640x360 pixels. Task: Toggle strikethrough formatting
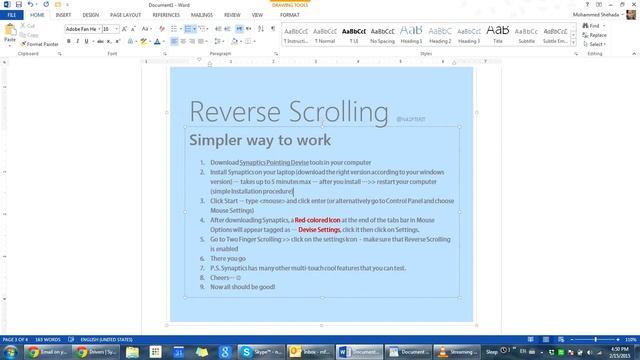[x=100, y=41]
